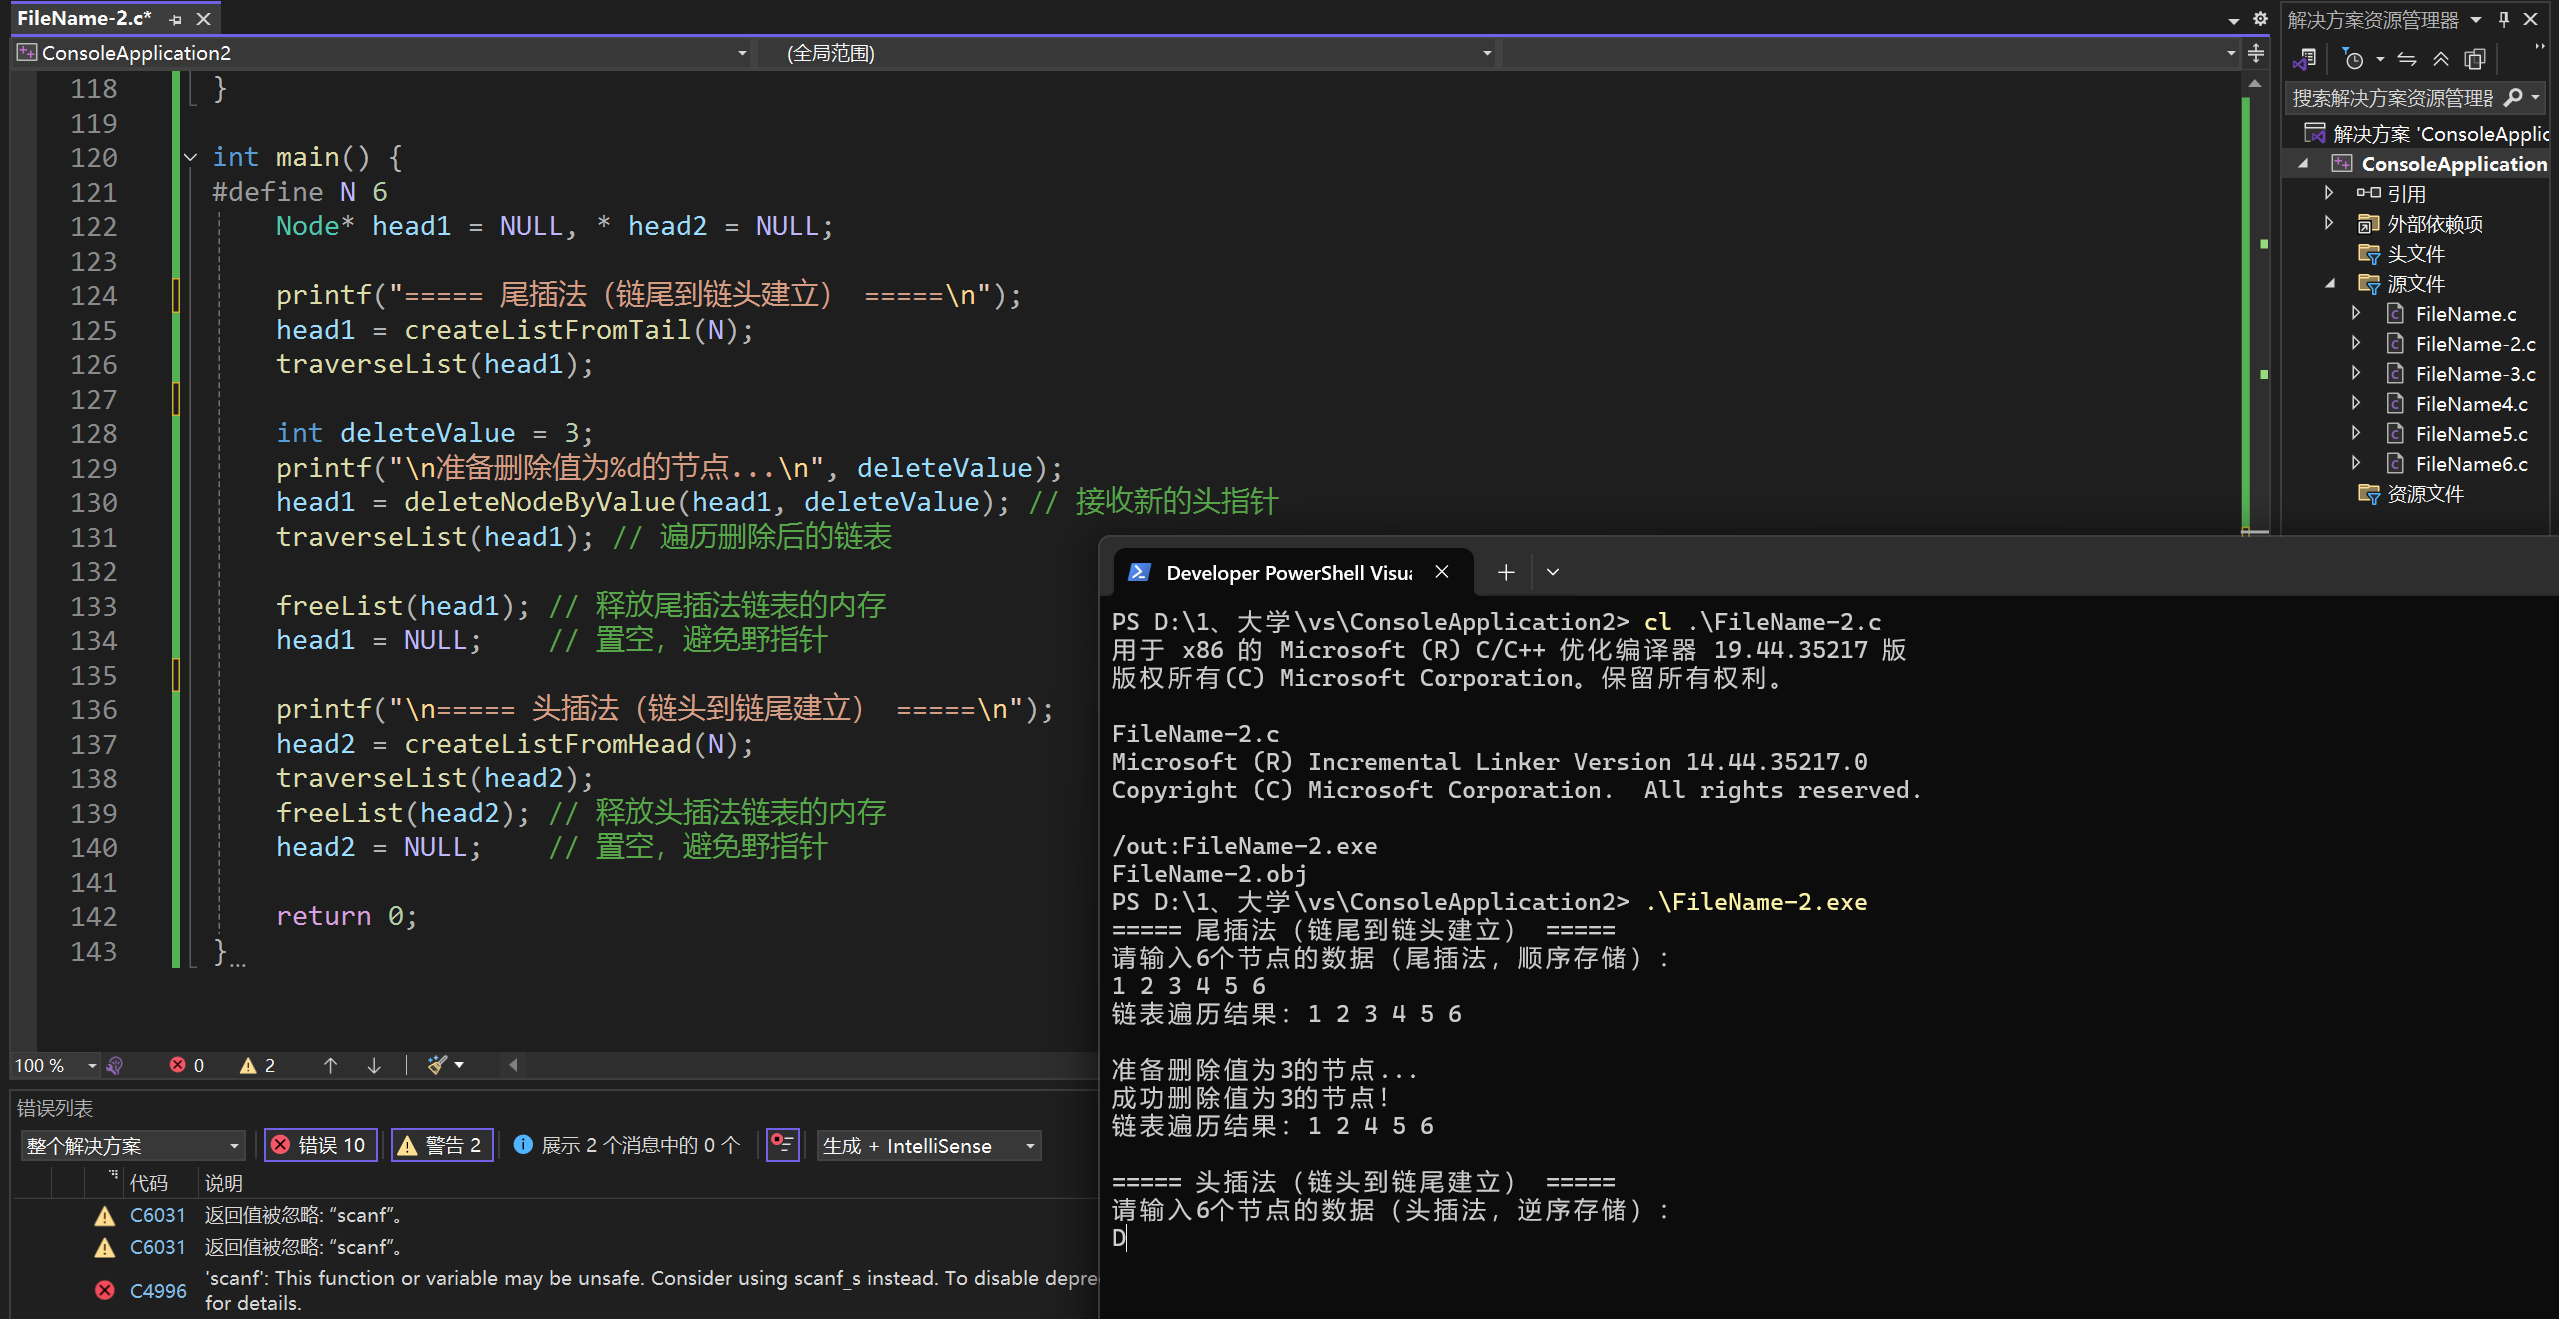This screenshot has height=1319, width=2559.
Task: Click the editor split window icon
Action: click(2256, 53)
